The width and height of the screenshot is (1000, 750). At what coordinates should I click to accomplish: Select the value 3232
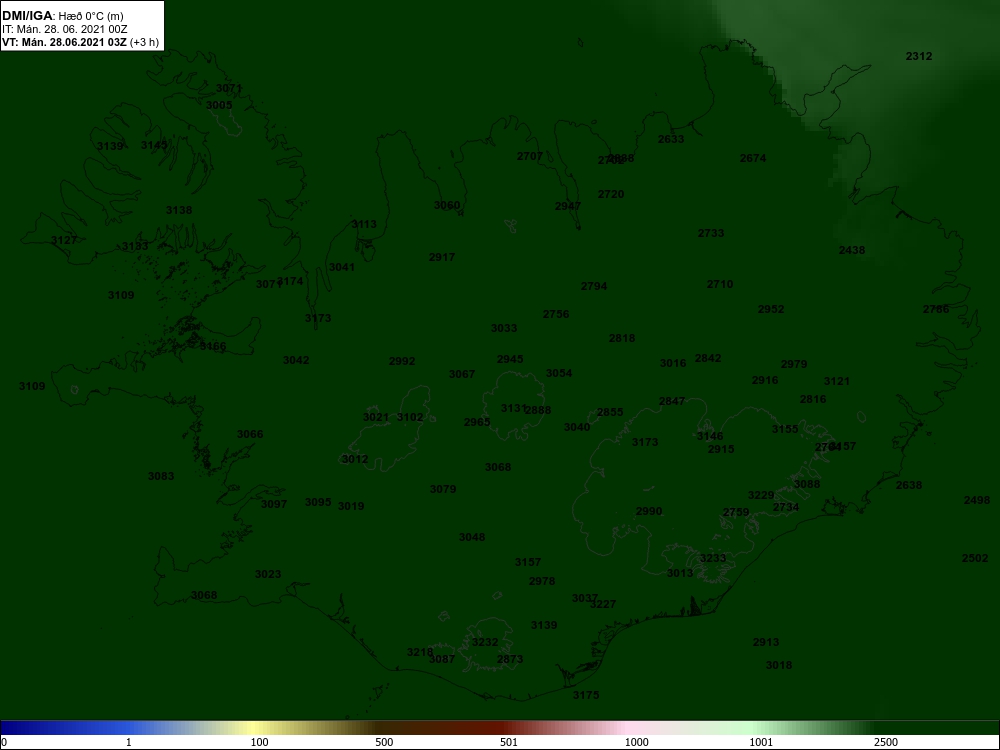pos(485,642)
